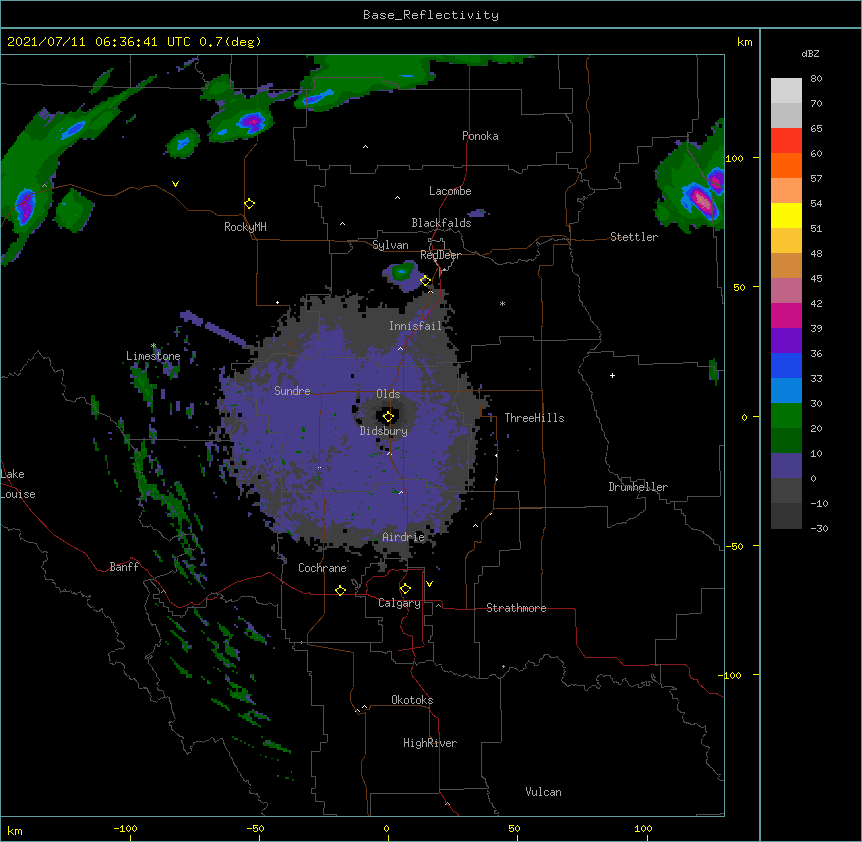Click the 10 dBZ purple legend swatch

click(x=786, y=466)
